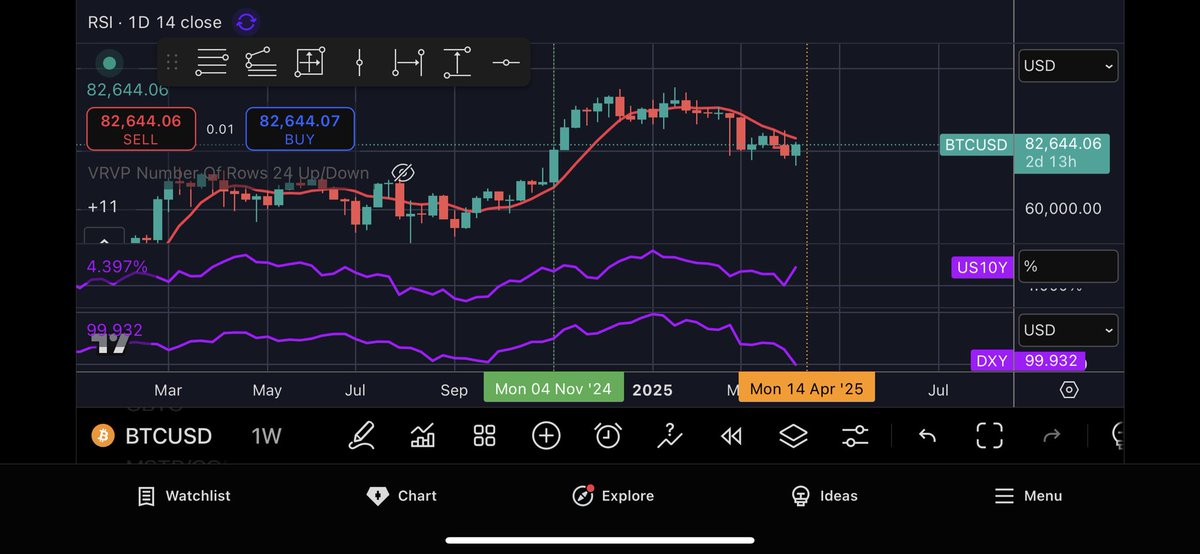Select the horizontal line with midpoint tool
Image resolution: width=1200 pixels, height=554 pixels.
pyautogui.click(x=506, y=63)
